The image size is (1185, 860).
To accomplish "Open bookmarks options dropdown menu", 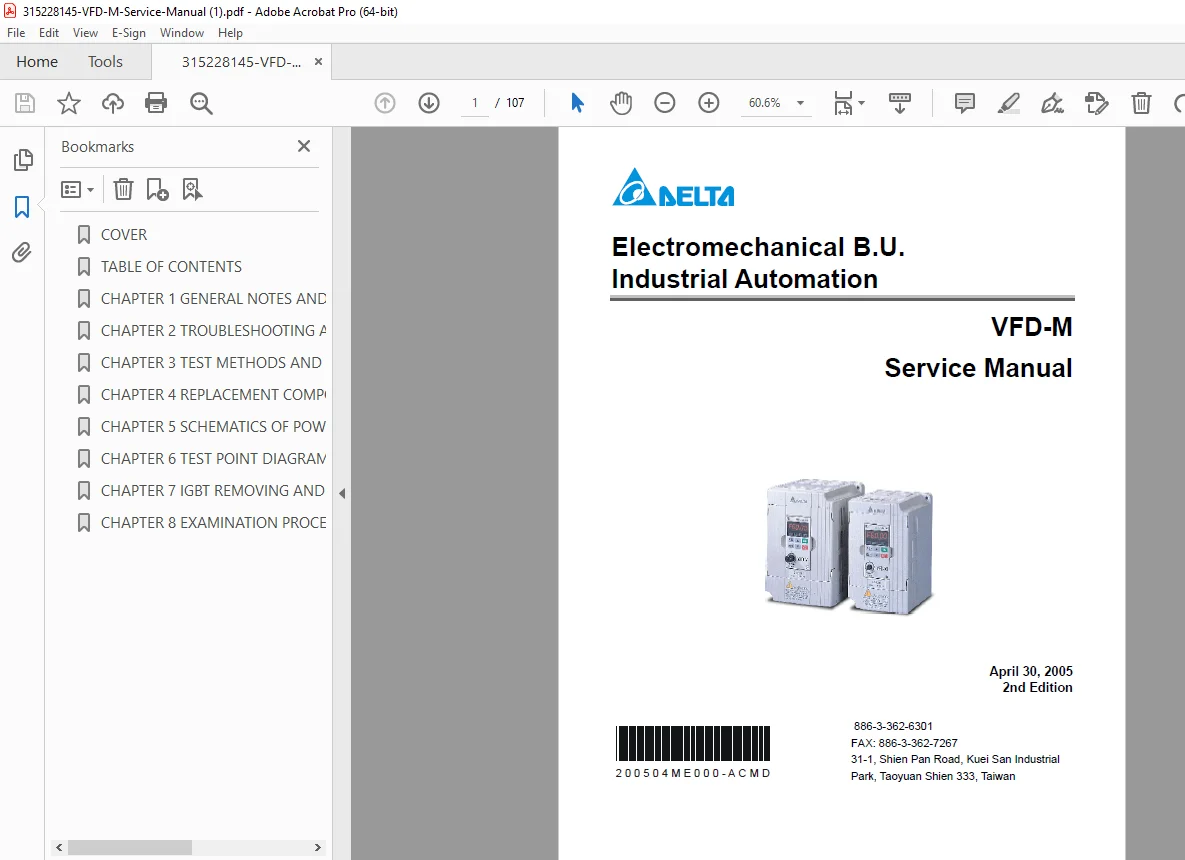I will pos(77,189).
